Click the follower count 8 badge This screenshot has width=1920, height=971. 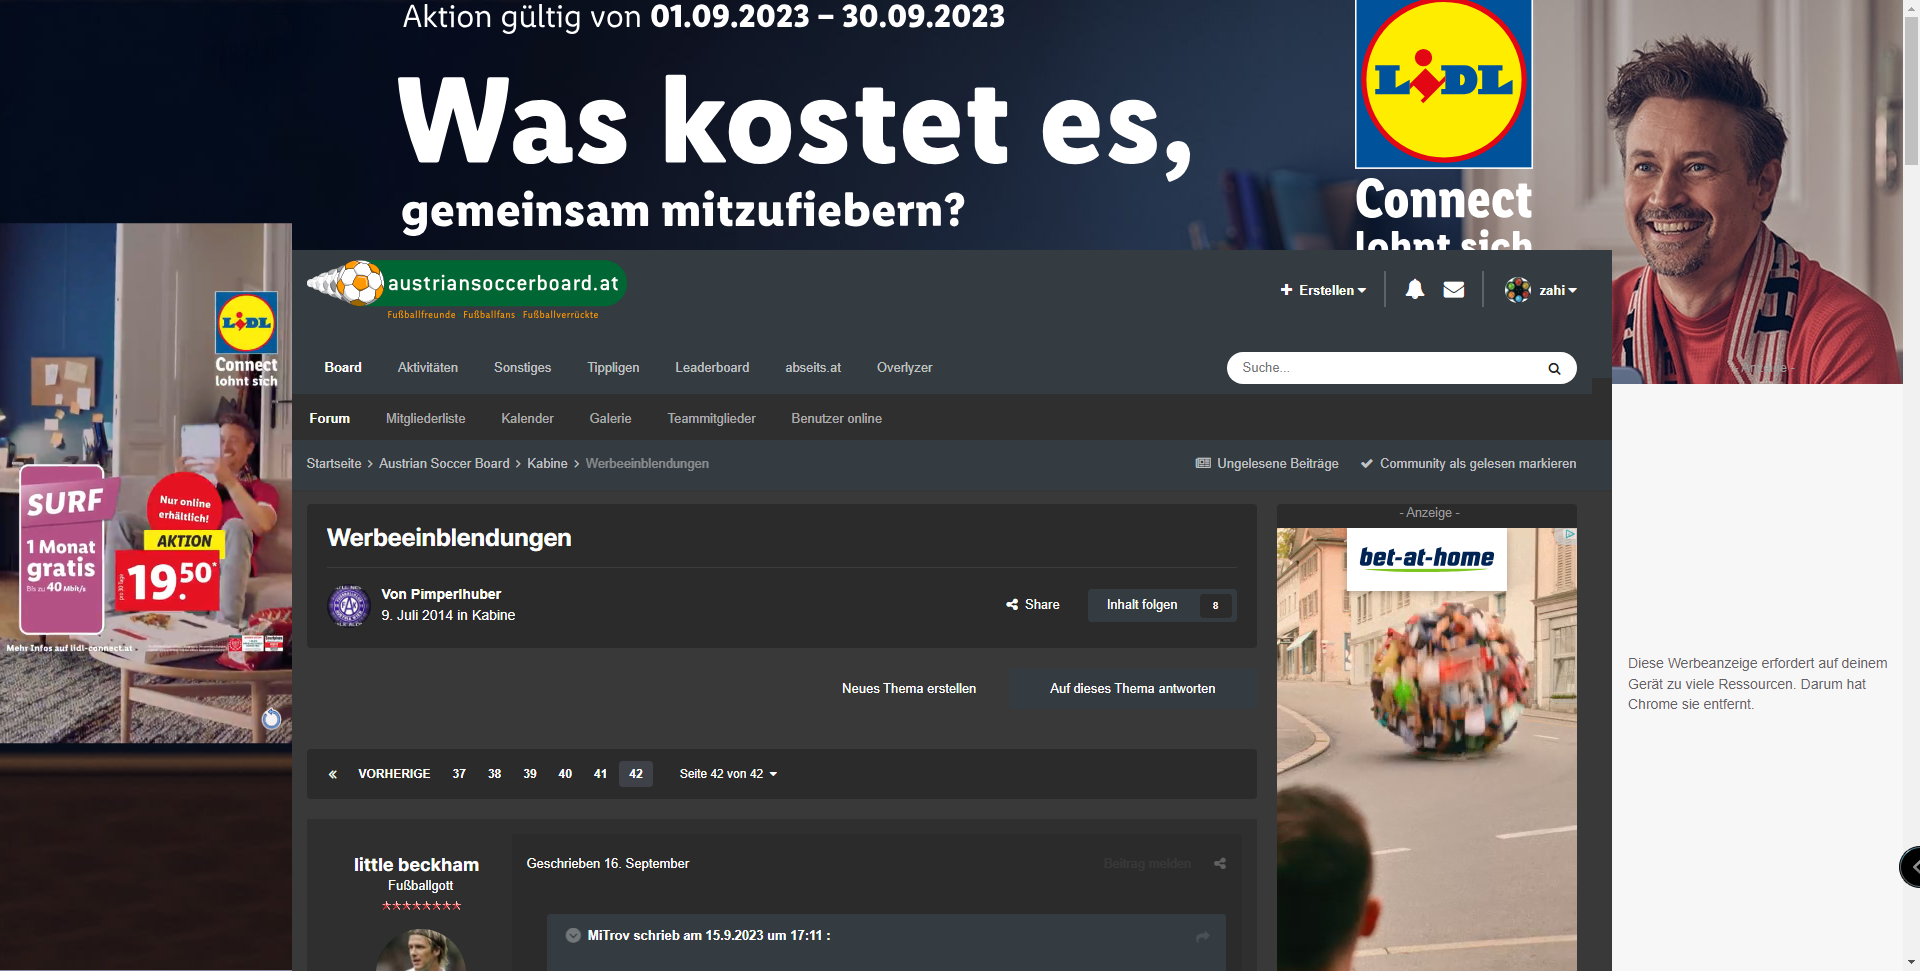1215,605
